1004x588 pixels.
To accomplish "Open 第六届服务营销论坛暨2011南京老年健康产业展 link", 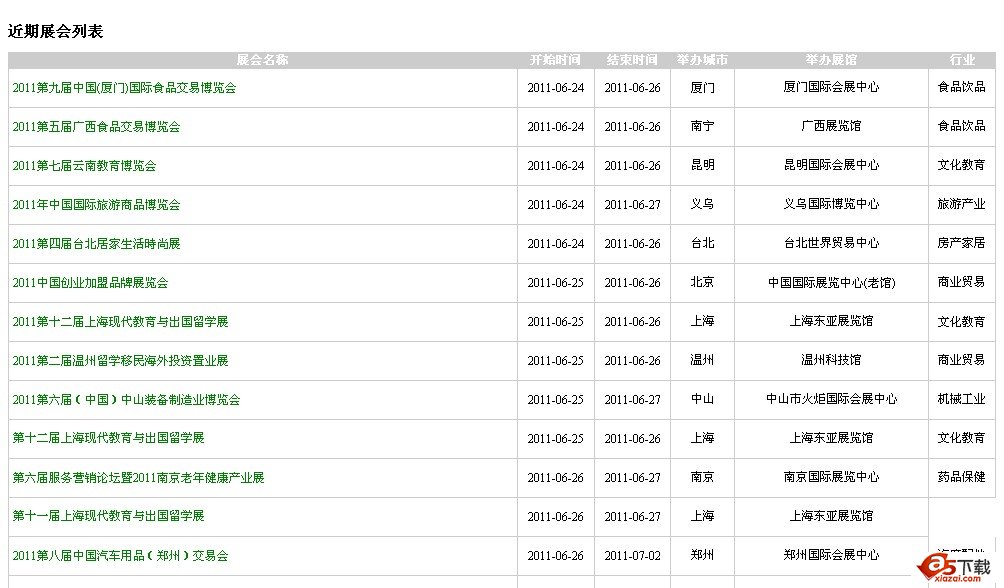I will (138, 478).
